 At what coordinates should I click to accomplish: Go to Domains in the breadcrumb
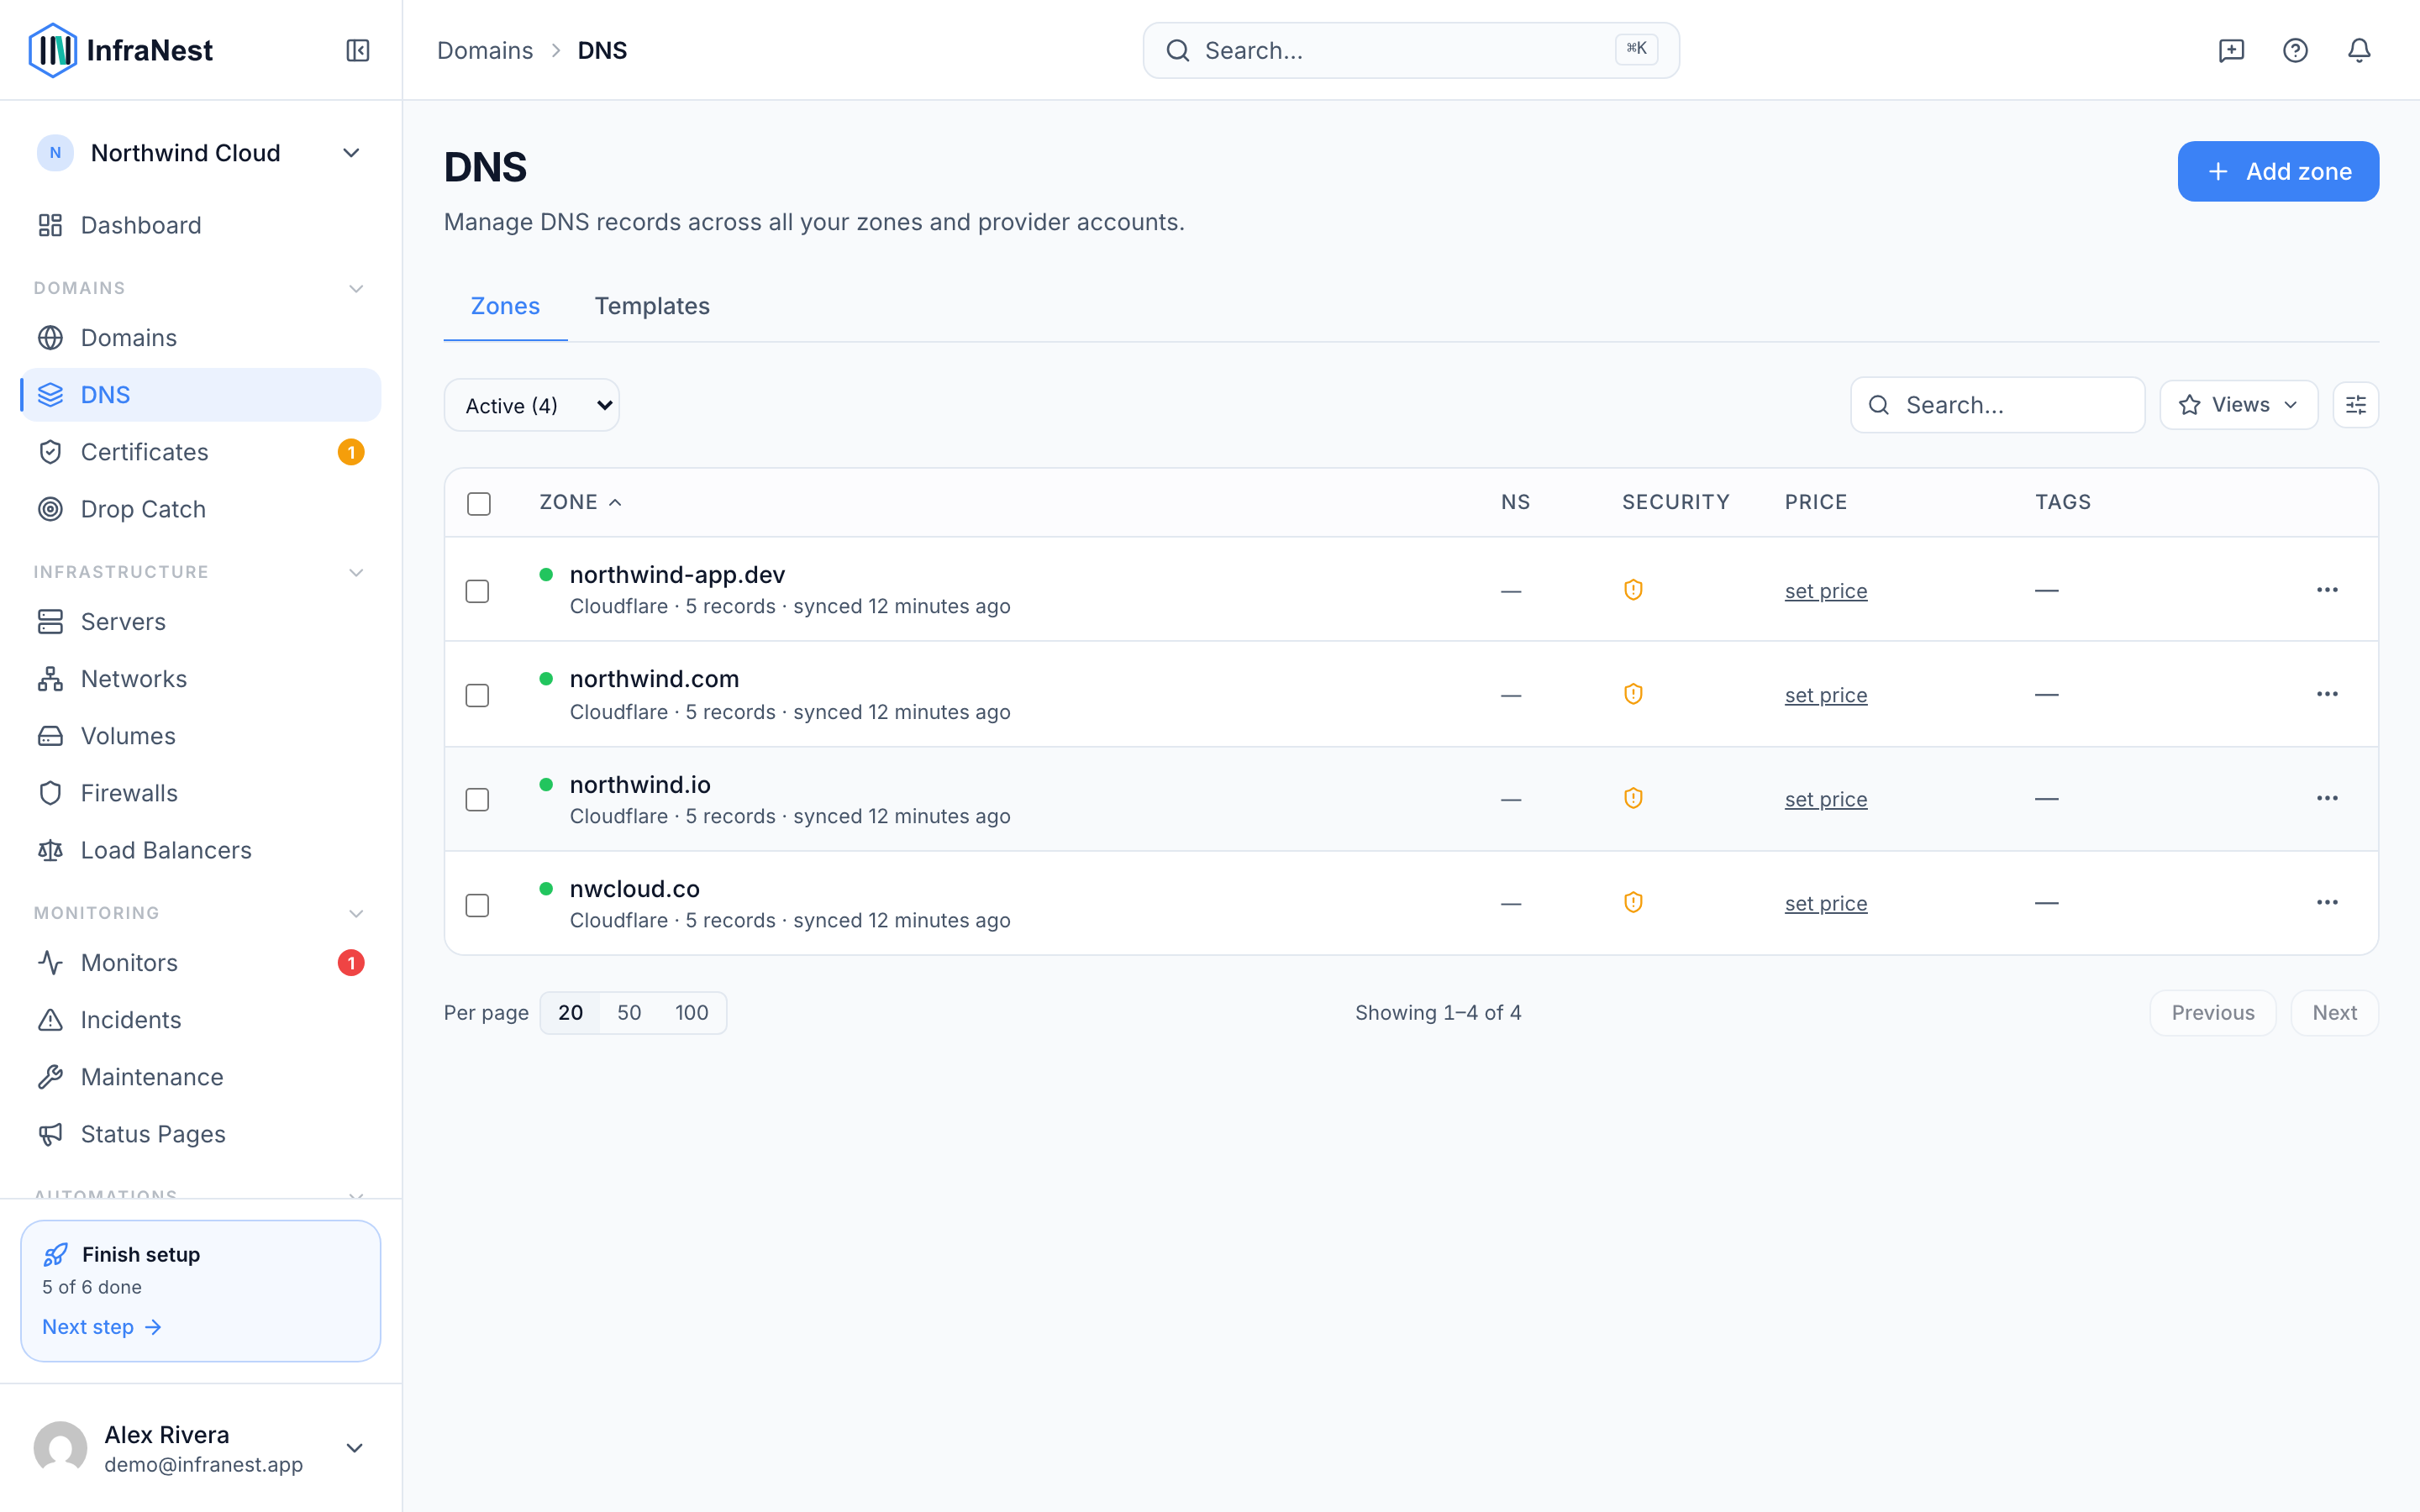point(485,50)
